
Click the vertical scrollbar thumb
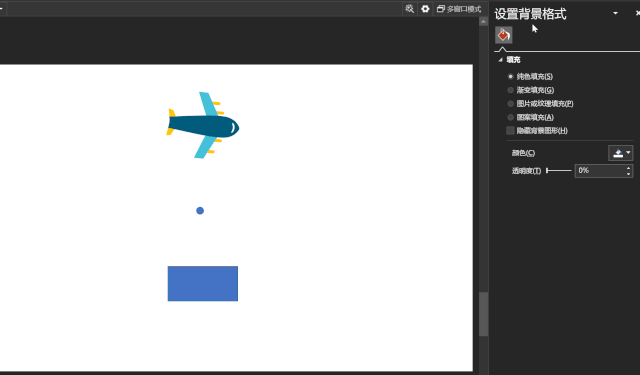484,314
